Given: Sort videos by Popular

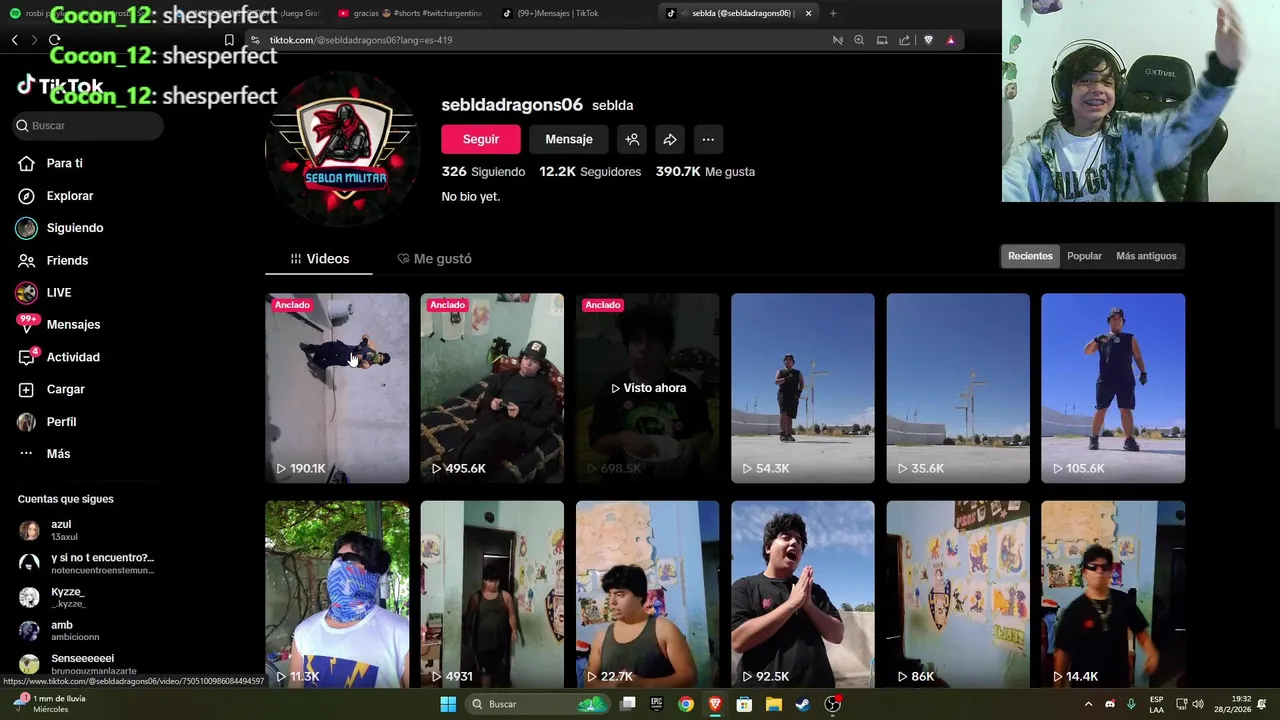Looking at the screenshot, I should (1084, 256).
